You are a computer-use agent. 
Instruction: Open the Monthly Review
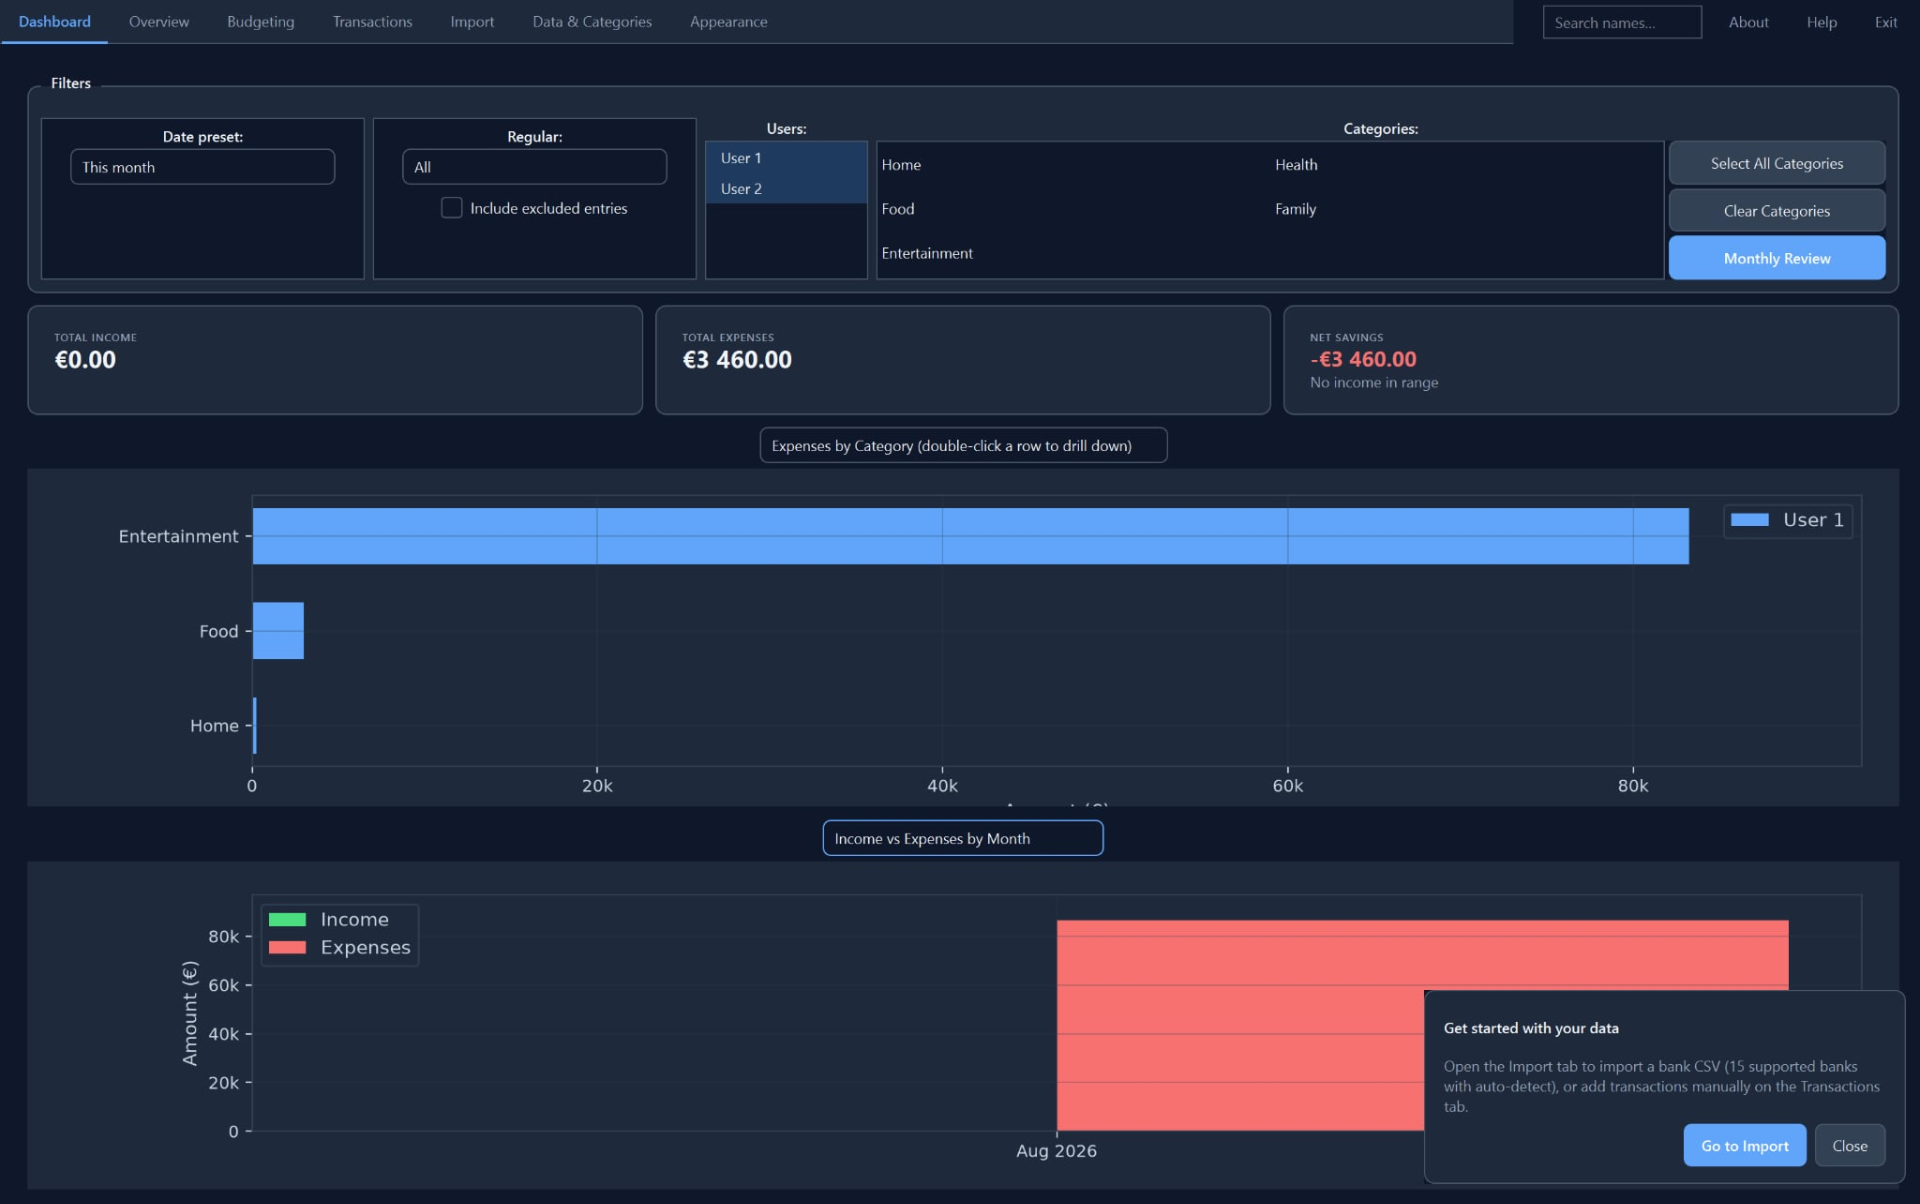(x=1777, y=258)
